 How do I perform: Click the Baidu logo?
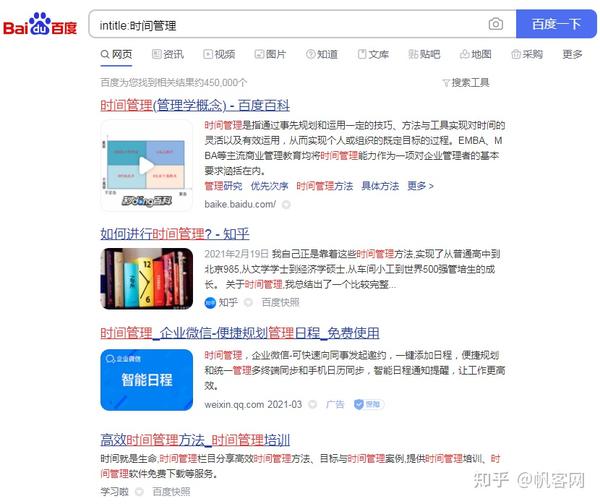coord(40,24)
